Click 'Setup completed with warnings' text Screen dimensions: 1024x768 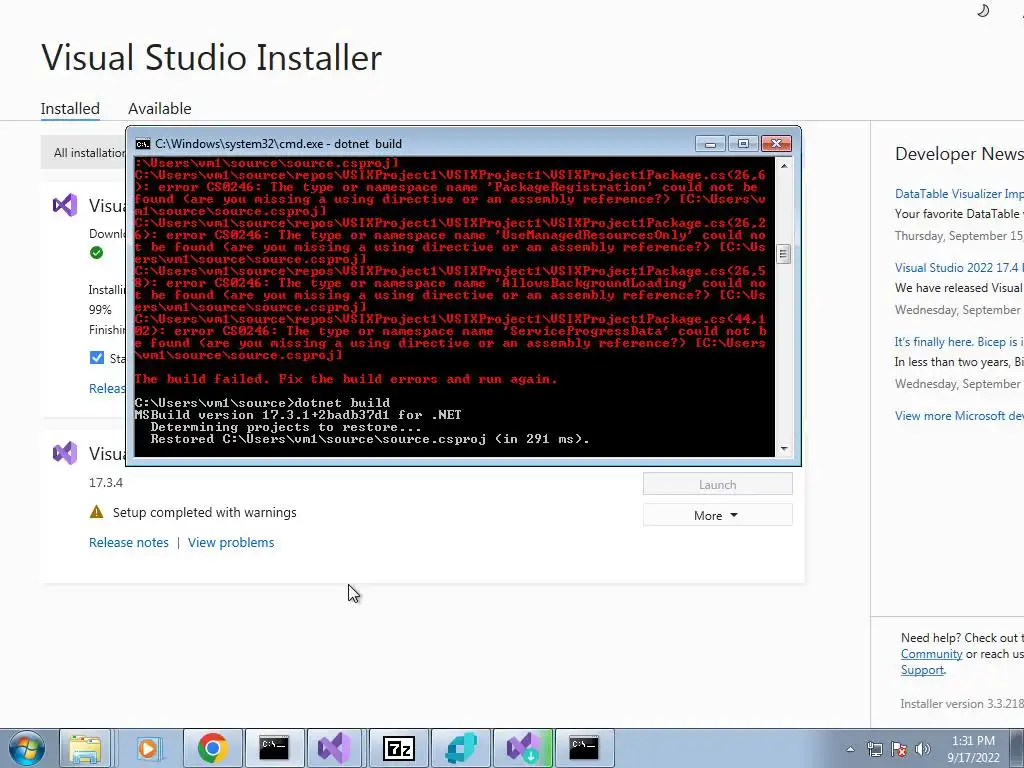pos(204,513)
